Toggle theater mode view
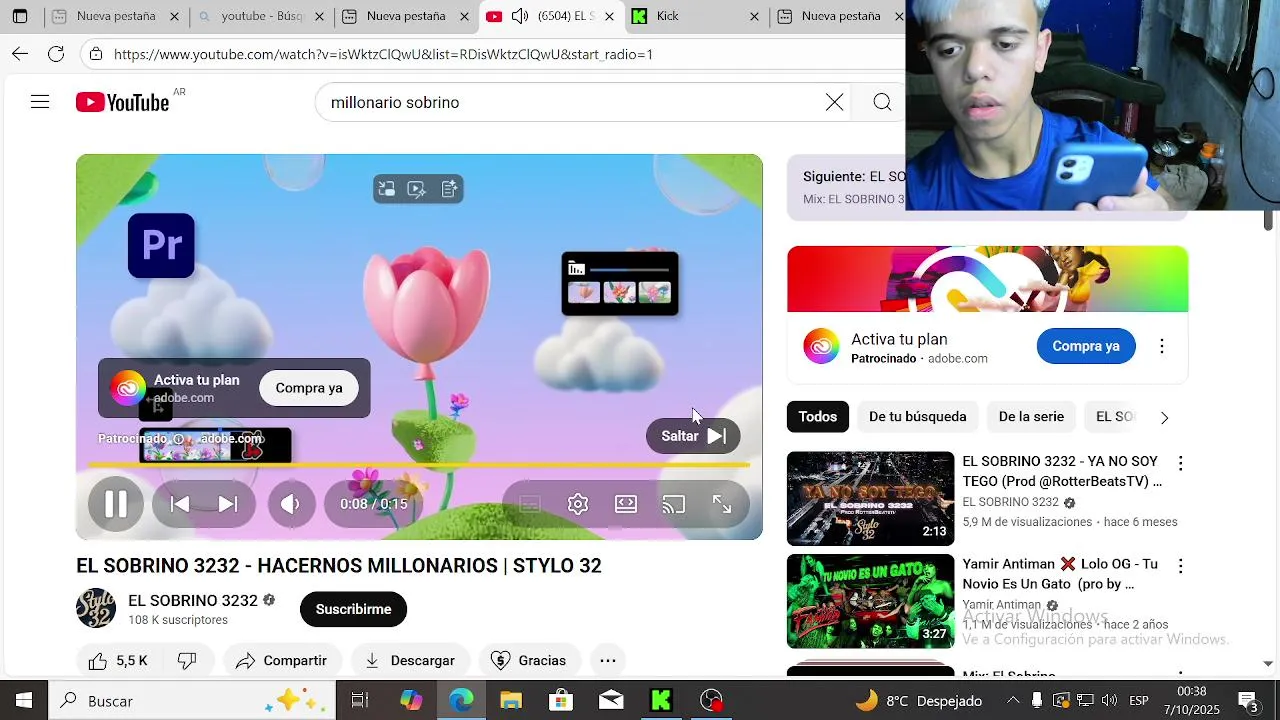Image resolution: width=1280 pixels, height=720 pixels. pos(626,504)
